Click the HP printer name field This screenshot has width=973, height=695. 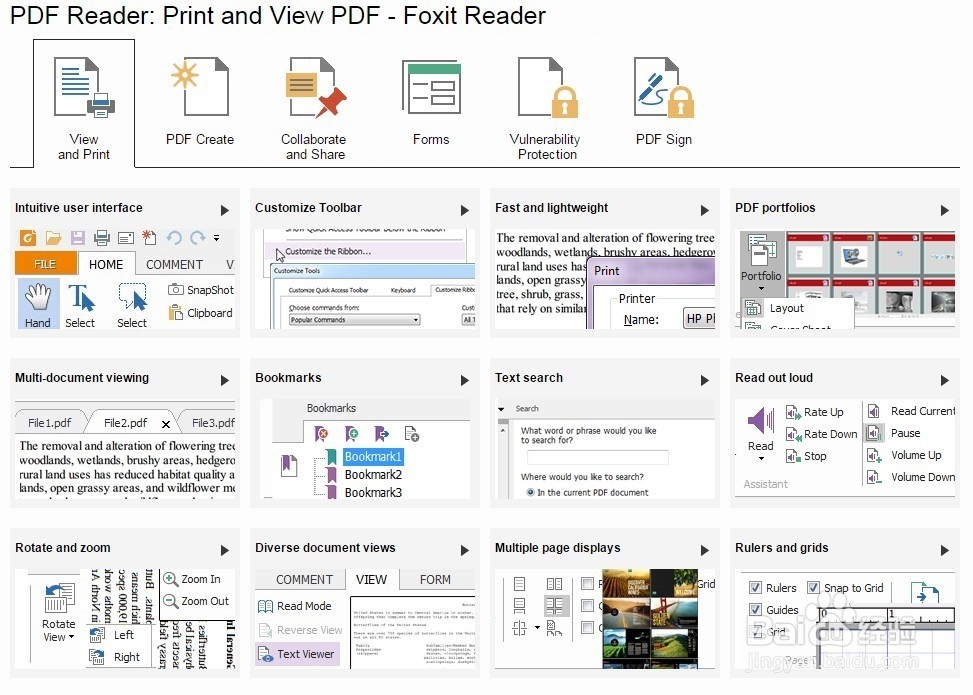(699, 318)
